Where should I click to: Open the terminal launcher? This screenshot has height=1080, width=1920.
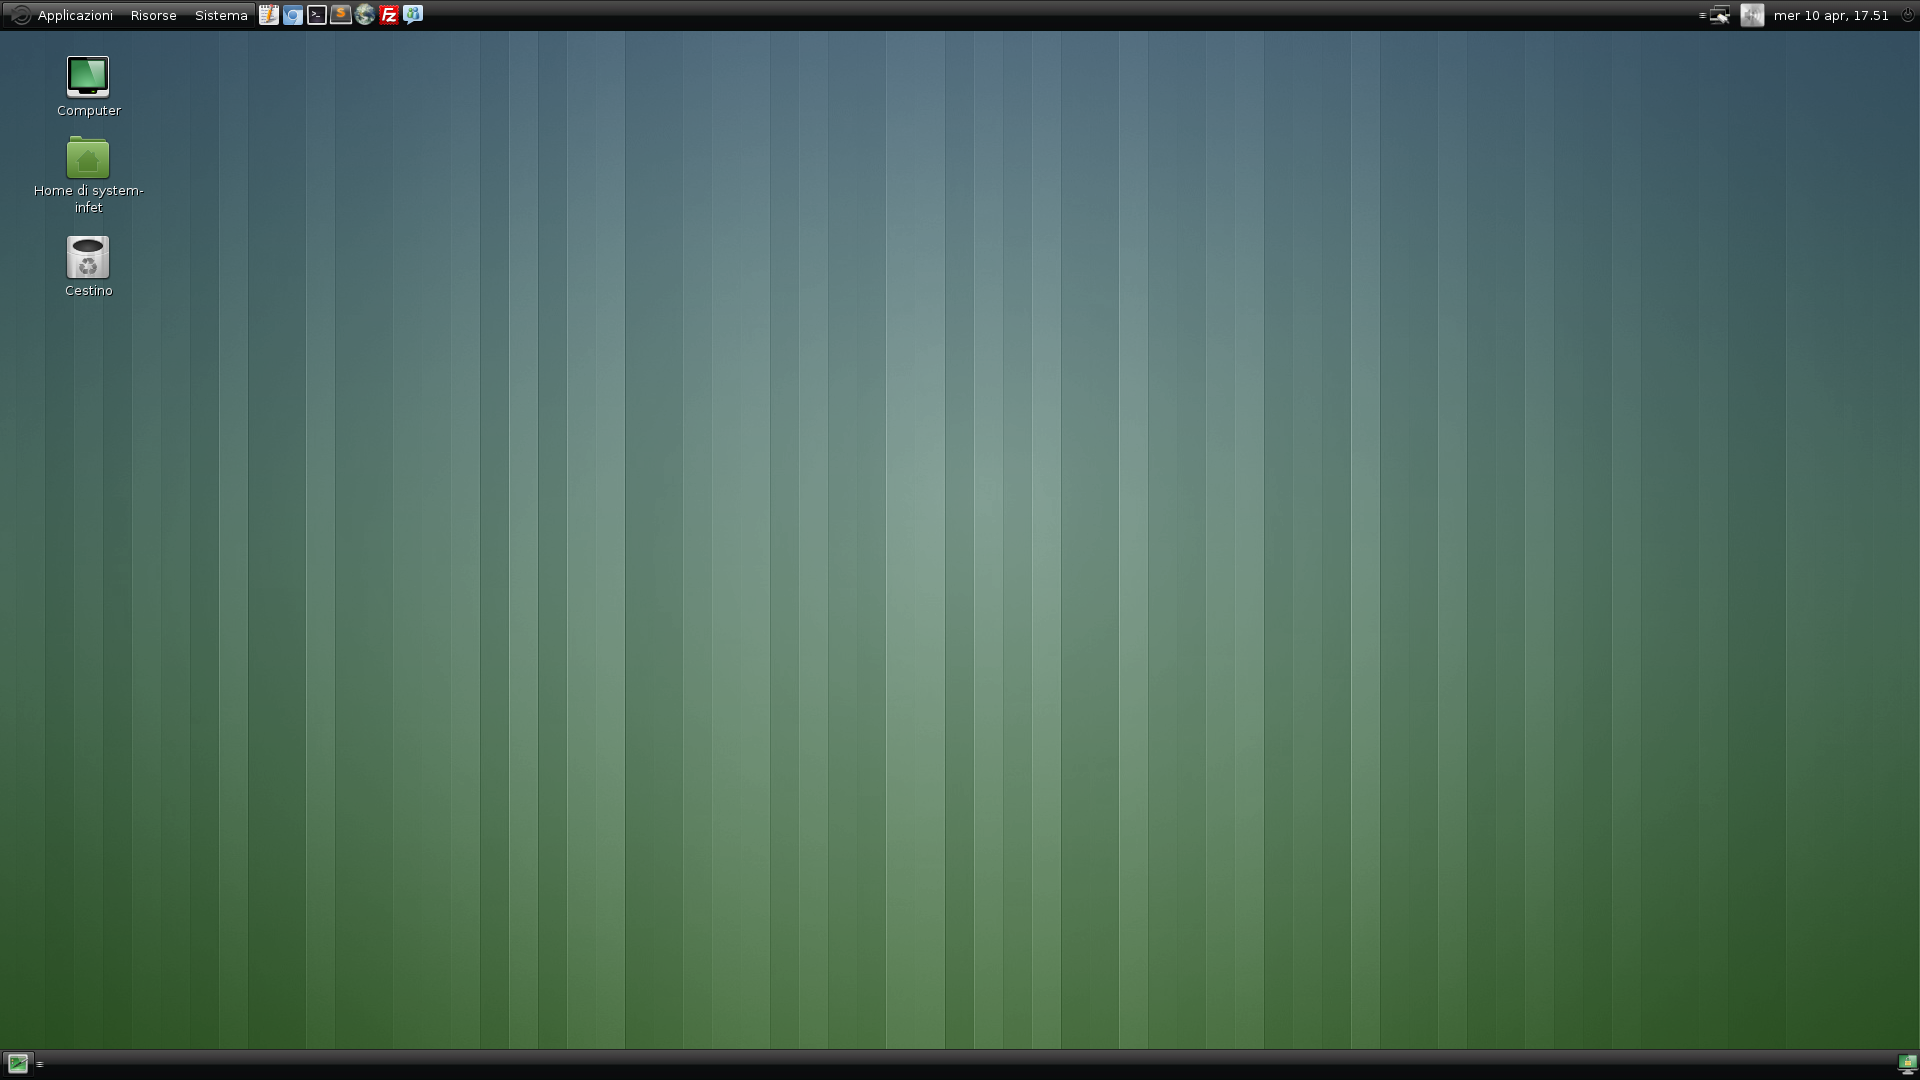(x=317, y=15)
